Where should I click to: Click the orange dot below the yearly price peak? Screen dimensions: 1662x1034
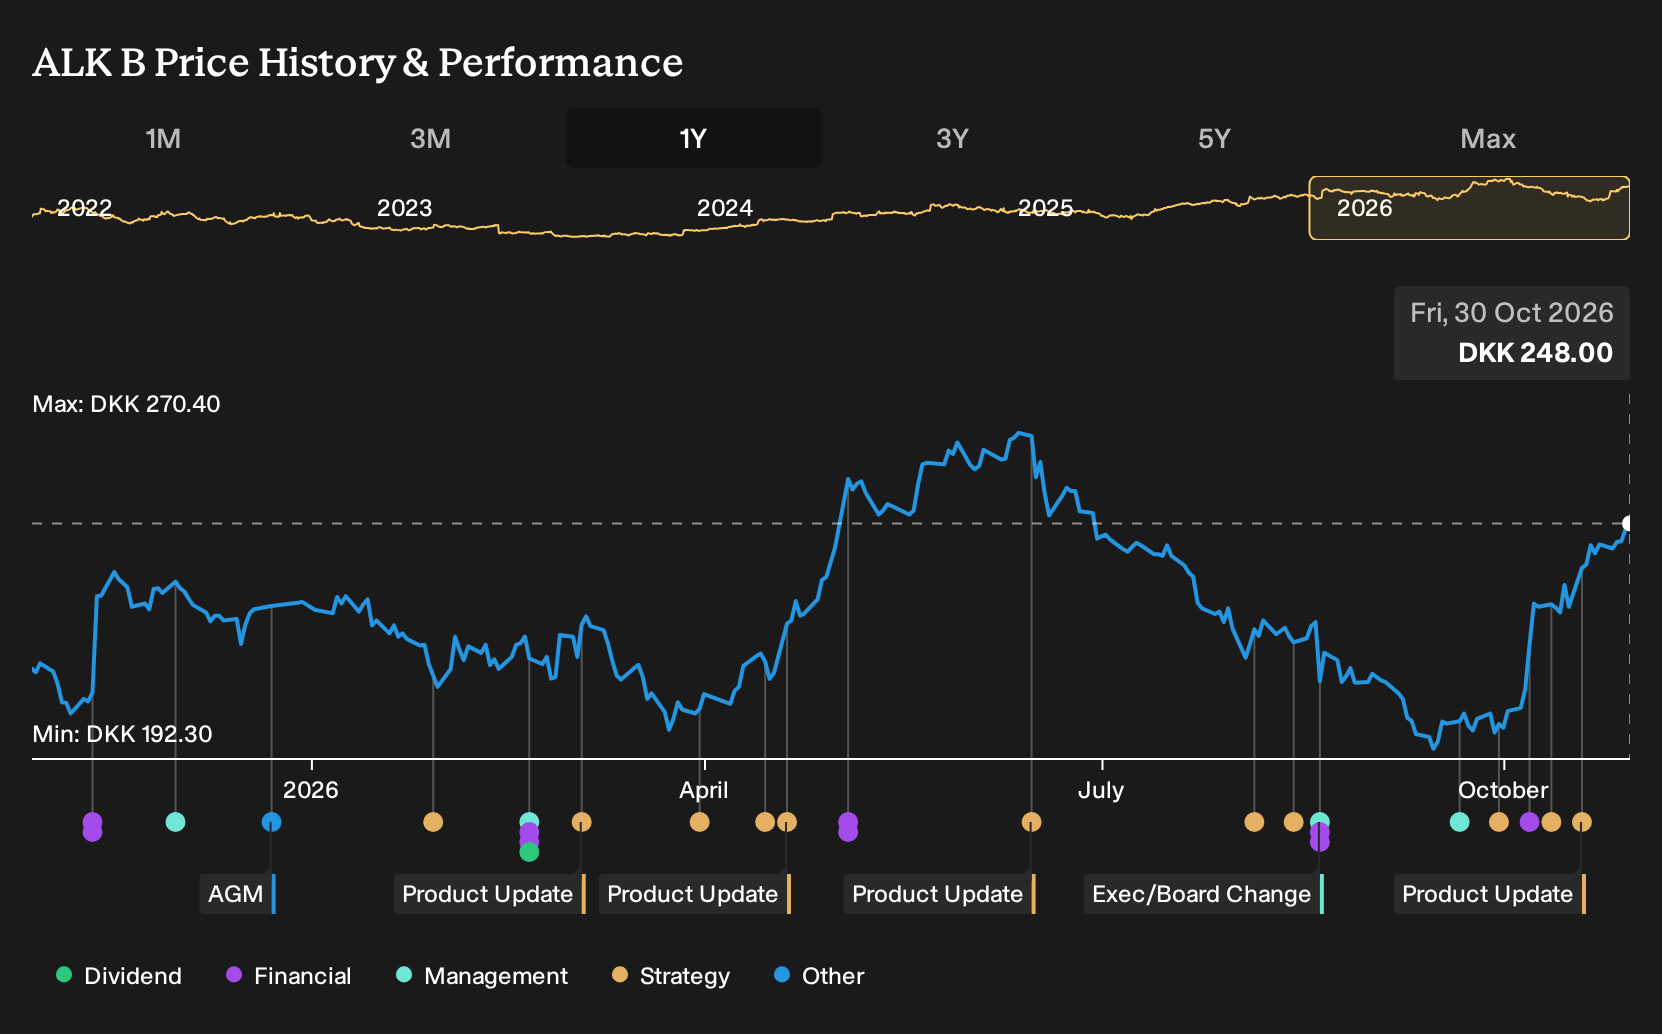point(1031,822)
